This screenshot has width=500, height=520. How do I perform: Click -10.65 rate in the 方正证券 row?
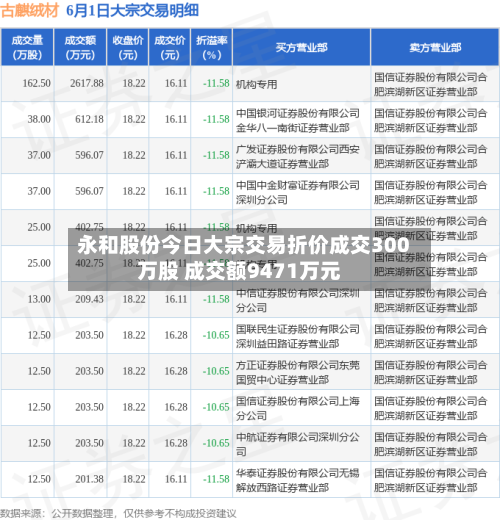[x=216, y=371]
